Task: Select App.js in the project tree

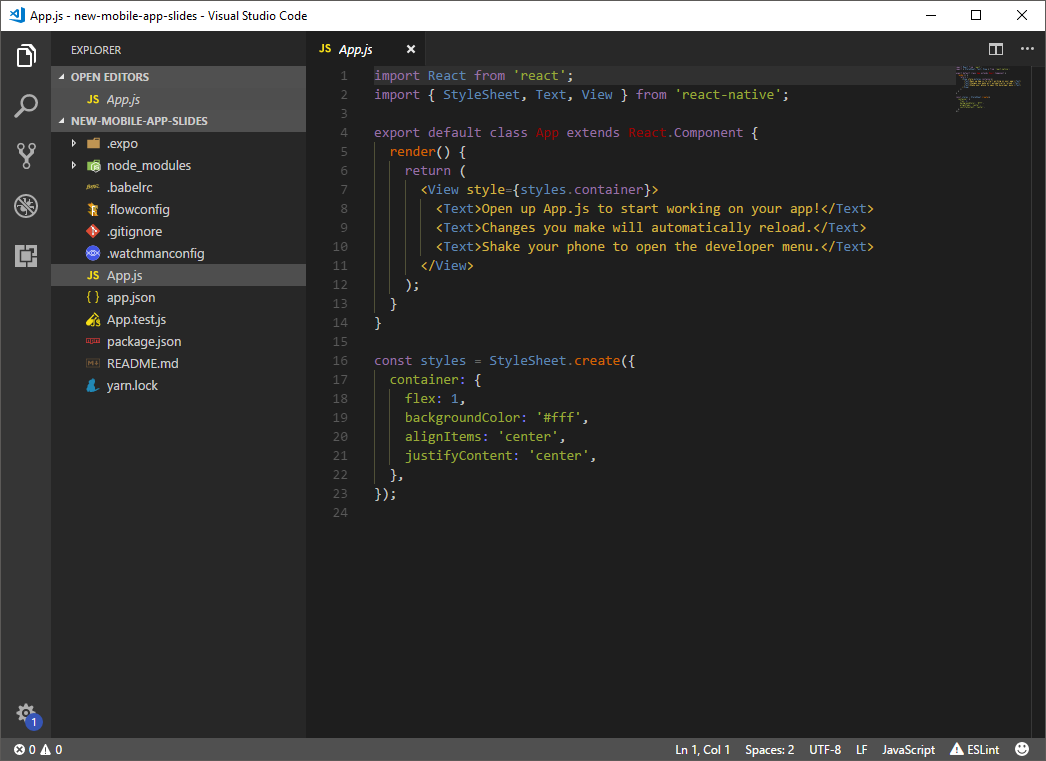Action: pyautogui.click(x=179, y=275)
